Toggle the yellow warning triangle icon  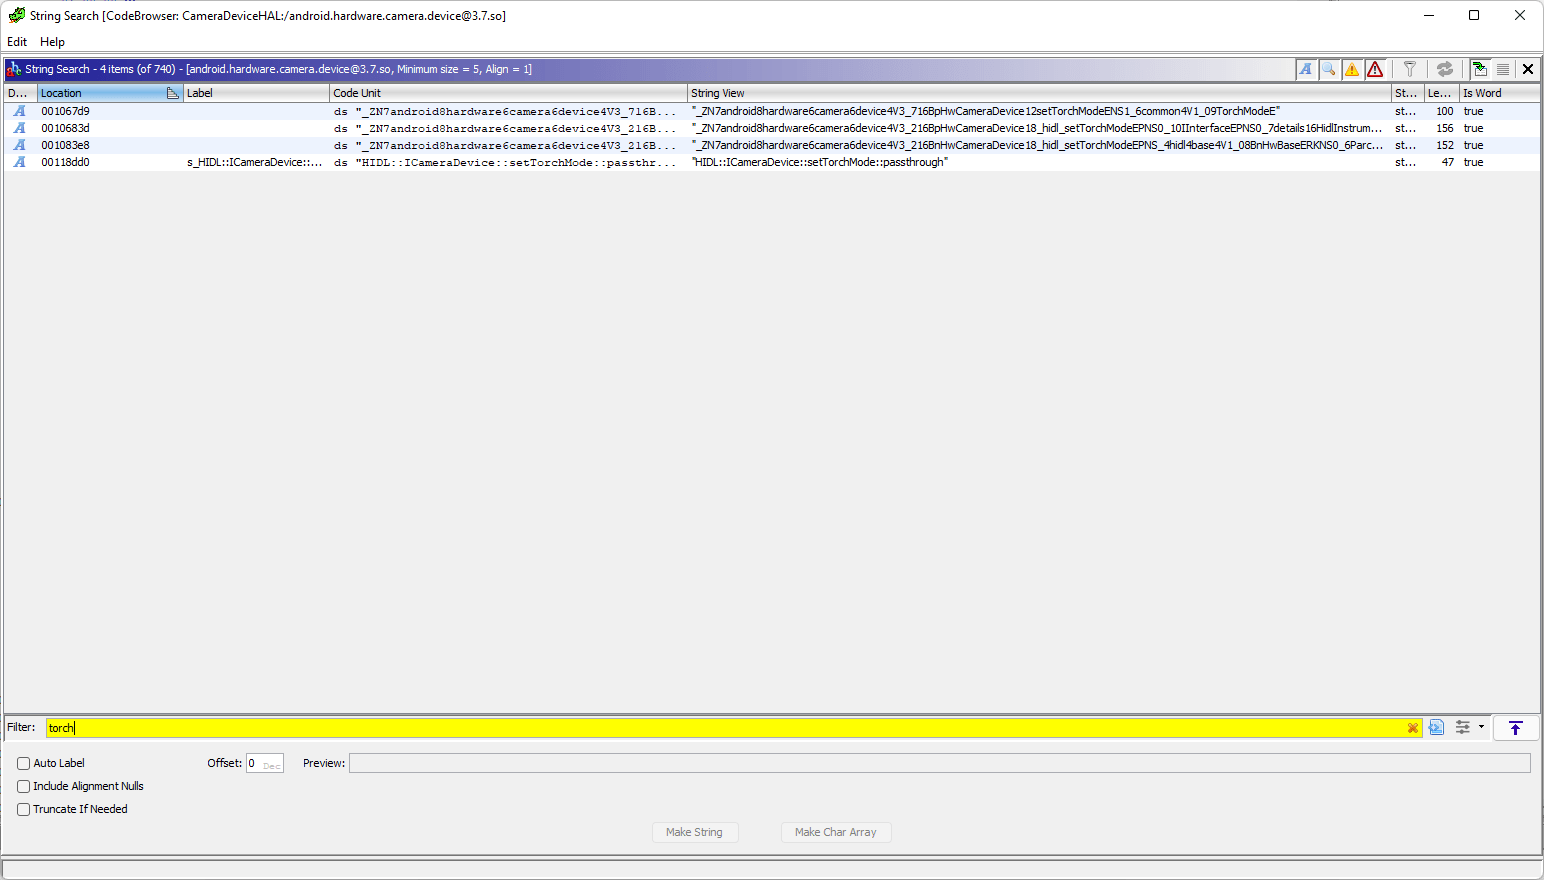tap(1352, 69)
